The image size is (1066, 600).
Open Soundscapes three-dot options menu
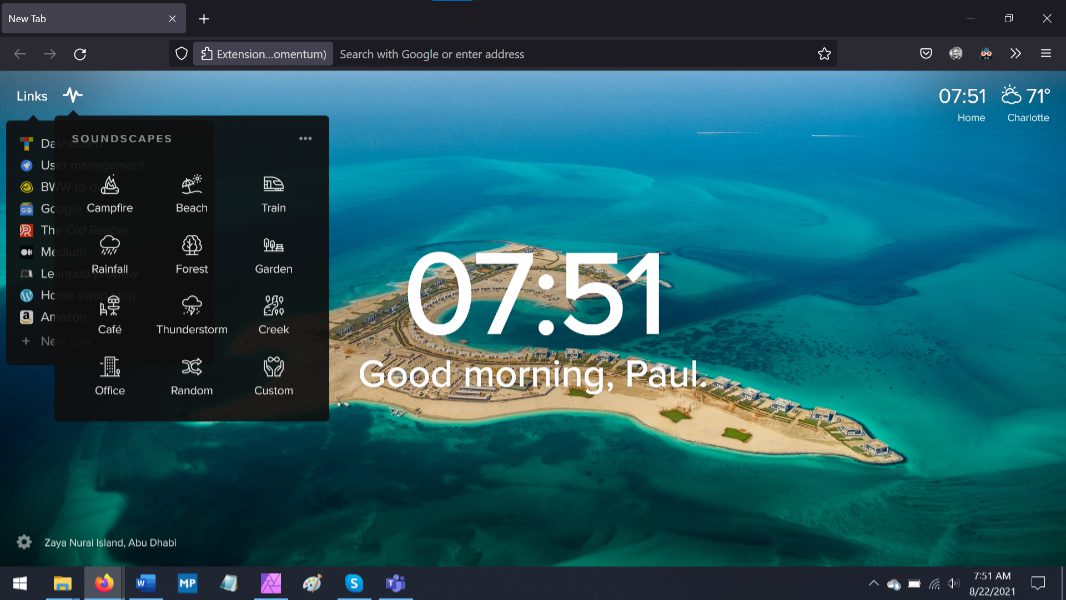coord(305,139)
